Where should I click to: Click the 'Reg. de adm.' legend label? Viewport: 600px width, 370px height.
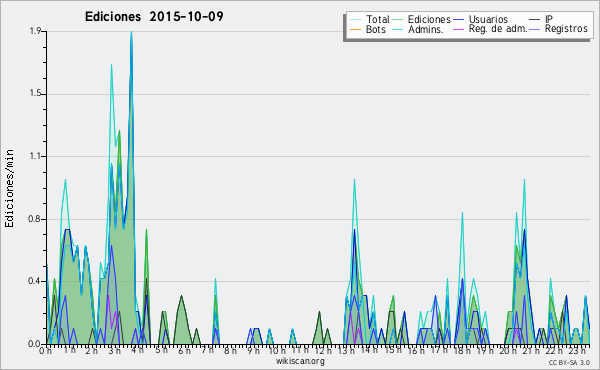pos(498,29)
